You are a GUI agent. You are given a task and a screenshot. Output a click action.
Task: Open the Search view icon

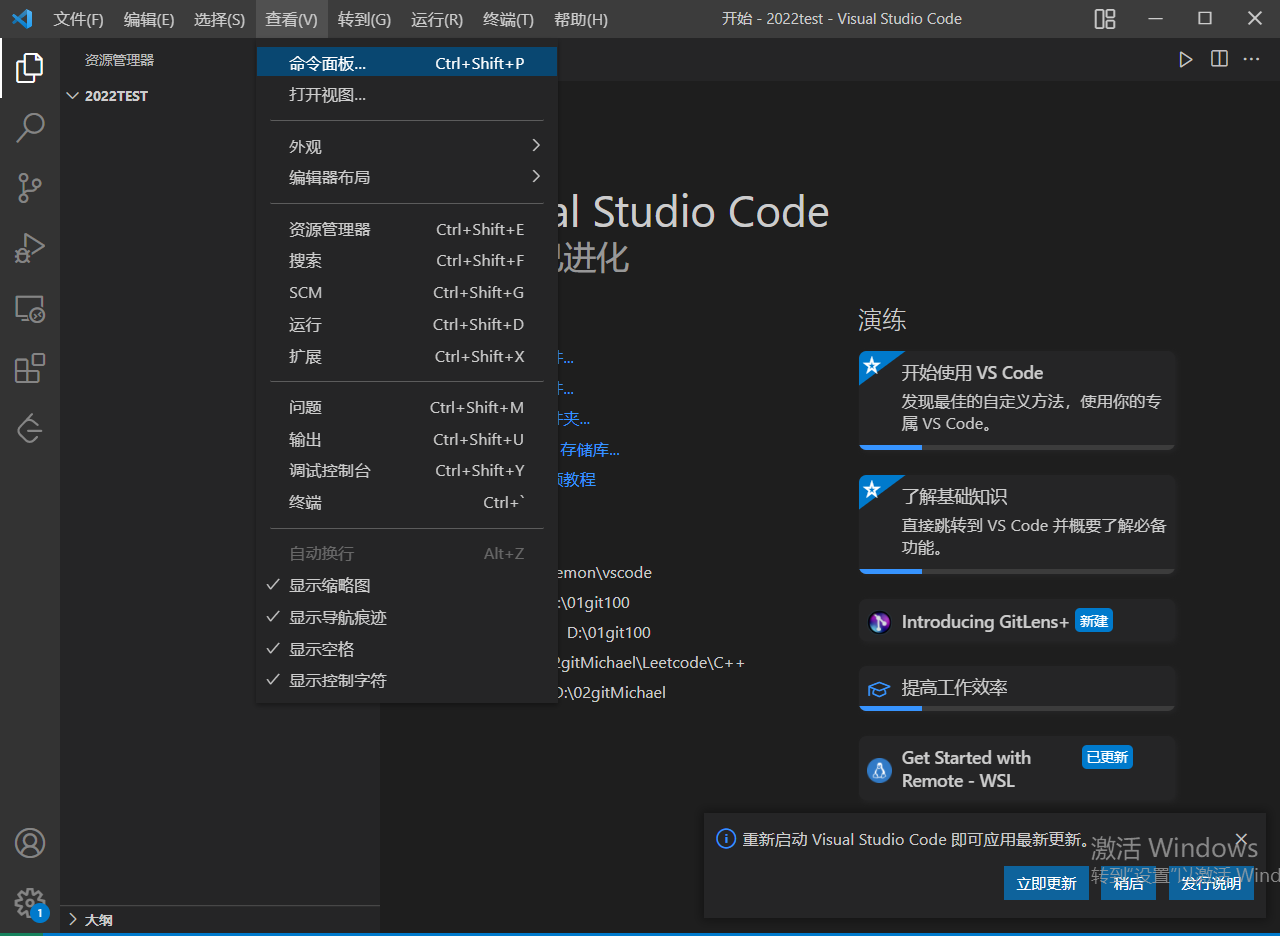(x=30, y=127)
